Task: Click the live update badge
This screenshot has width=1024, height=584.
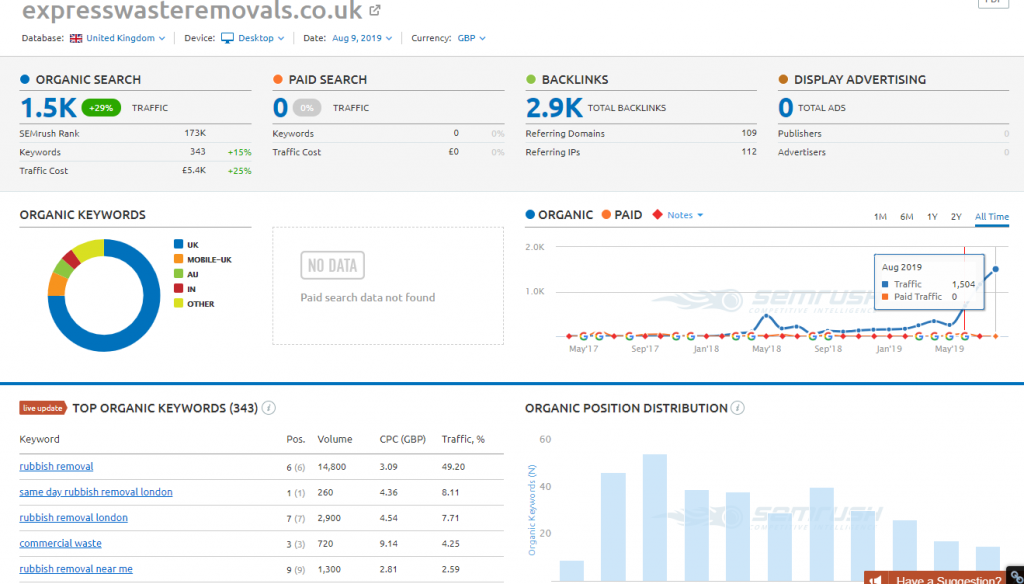Action: tap(43, 408)
